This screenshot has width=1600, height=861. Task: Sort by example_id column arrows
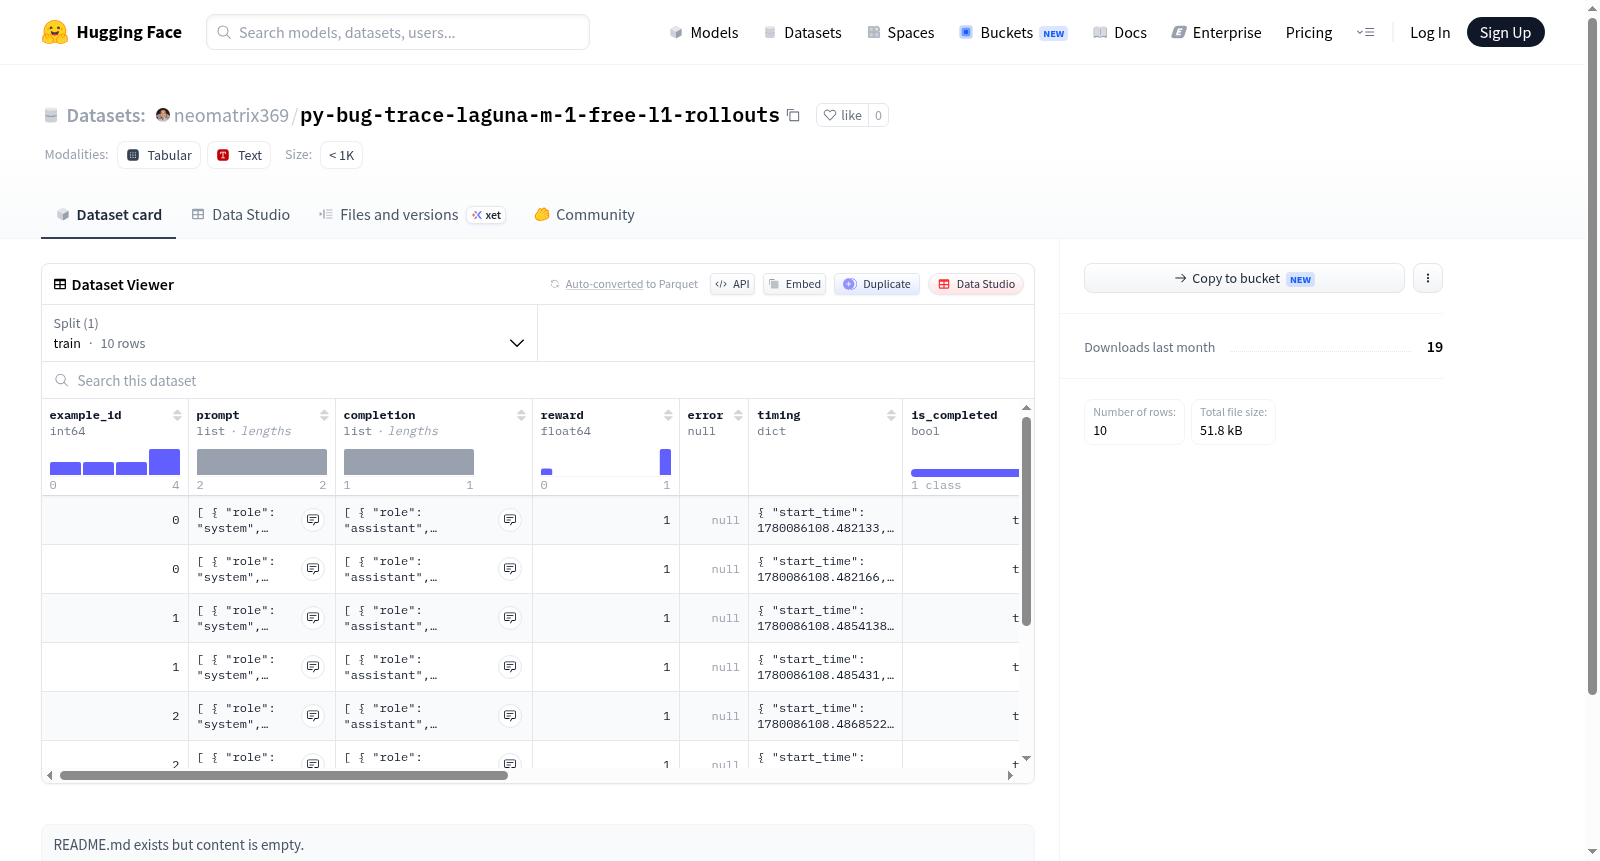(177, 415)
